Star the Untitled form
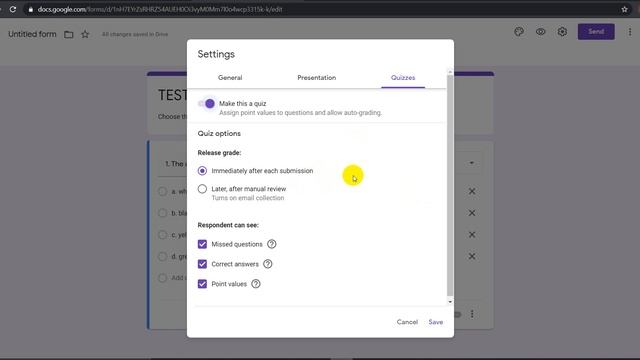This screenshot has width=640, height=360. 85,34
